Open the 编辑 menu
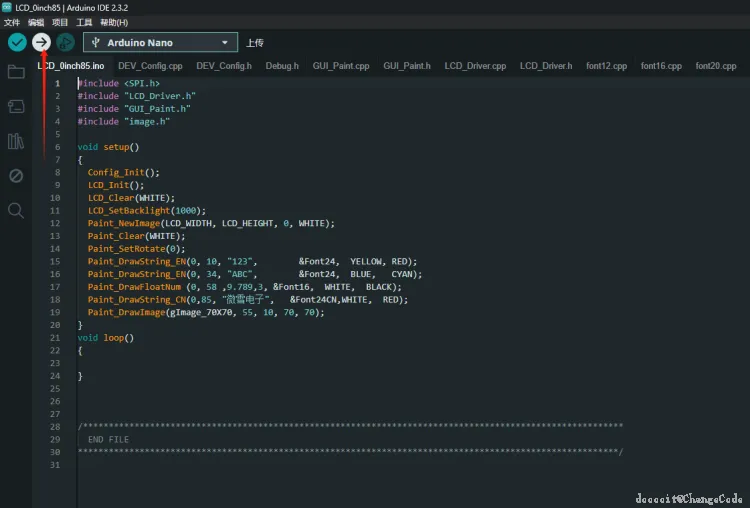 (x=36, y=22)
